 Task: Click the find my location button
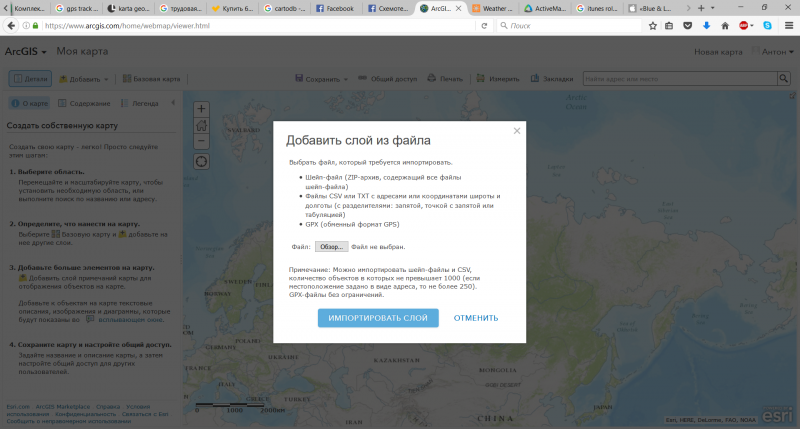202,160
